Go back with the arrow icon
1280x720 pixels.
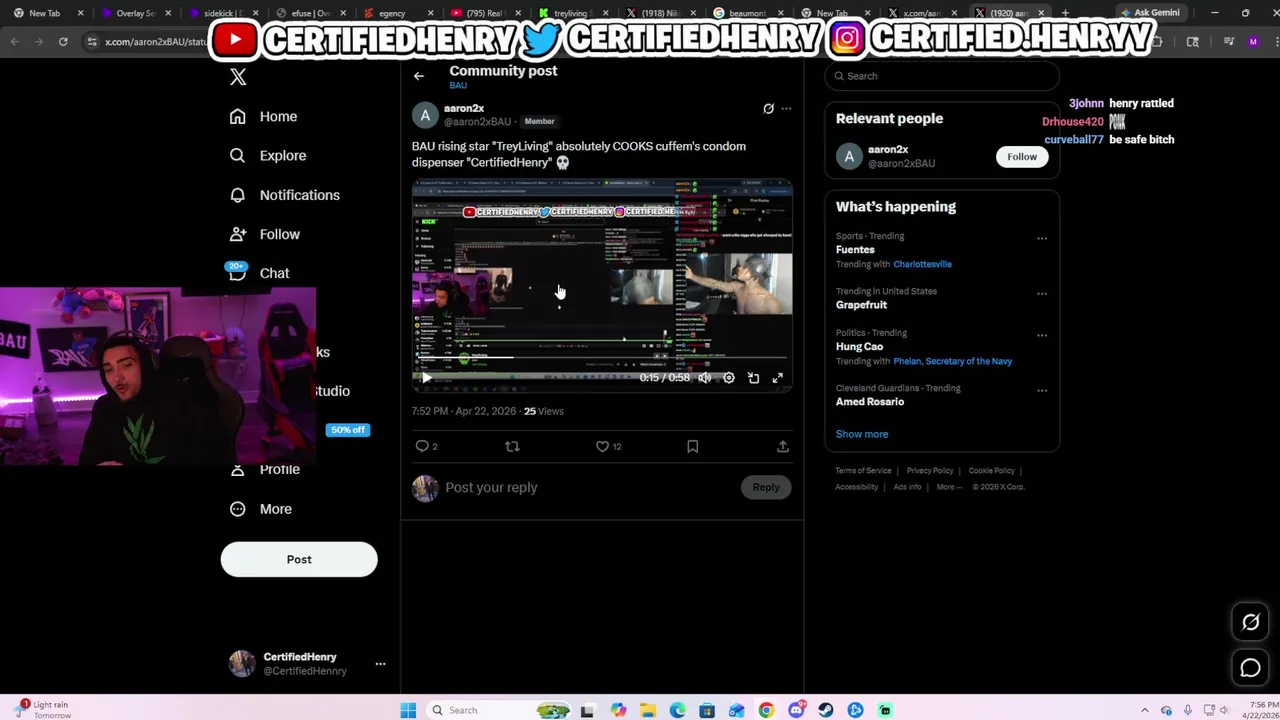tap(419, 76)
